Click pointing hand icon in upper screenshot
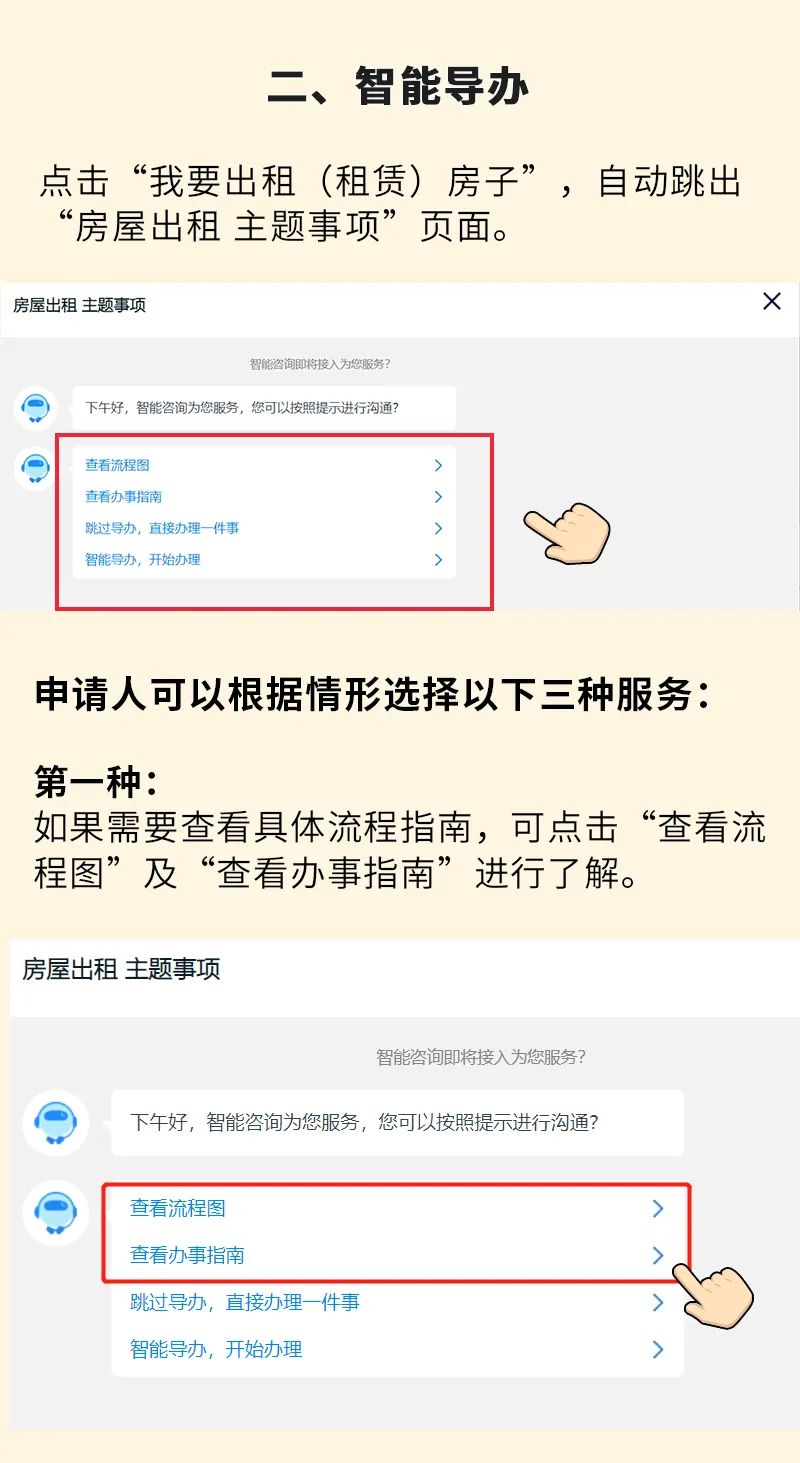 567,530
